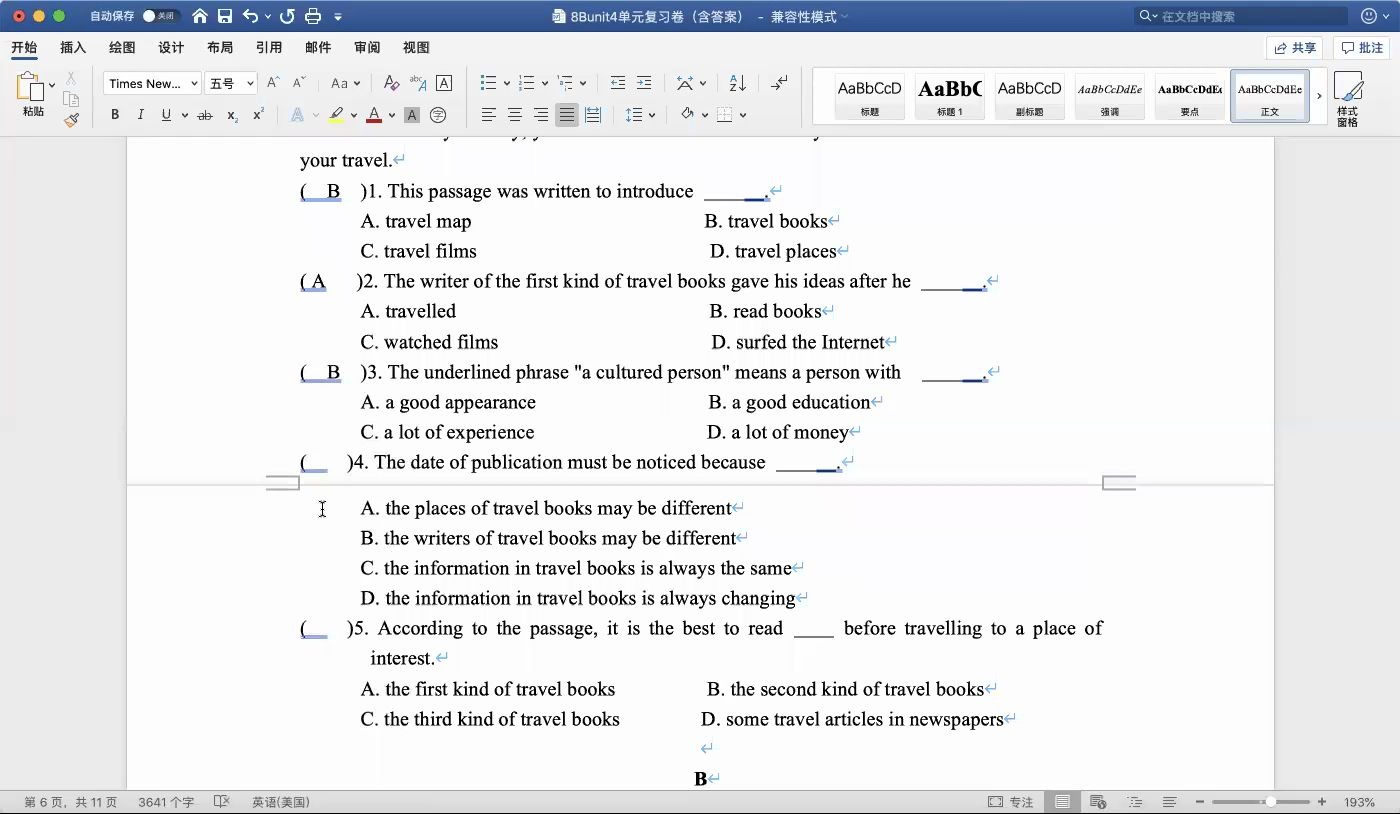Toggle the AutoSave switch
The height and width of the screenshot is (814, 1400).
(x=160, y=16)
